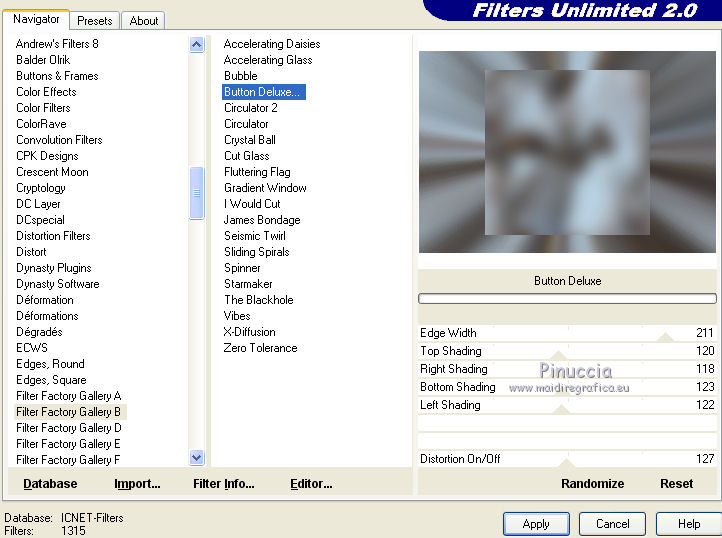Select Edges, Round category
The image size is (722, 538).
50,364
